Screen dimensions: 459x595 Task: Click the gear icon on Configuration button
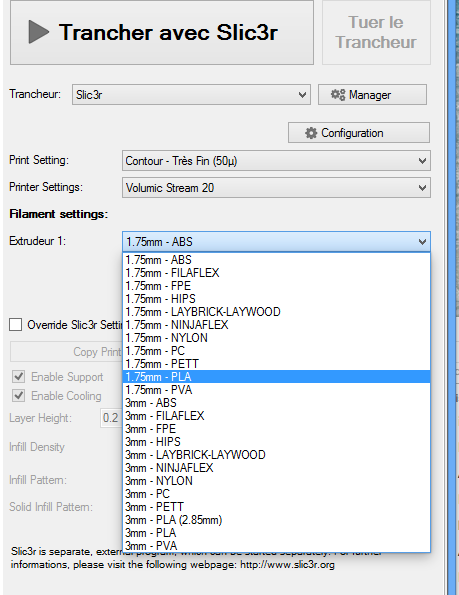[311, 133]
